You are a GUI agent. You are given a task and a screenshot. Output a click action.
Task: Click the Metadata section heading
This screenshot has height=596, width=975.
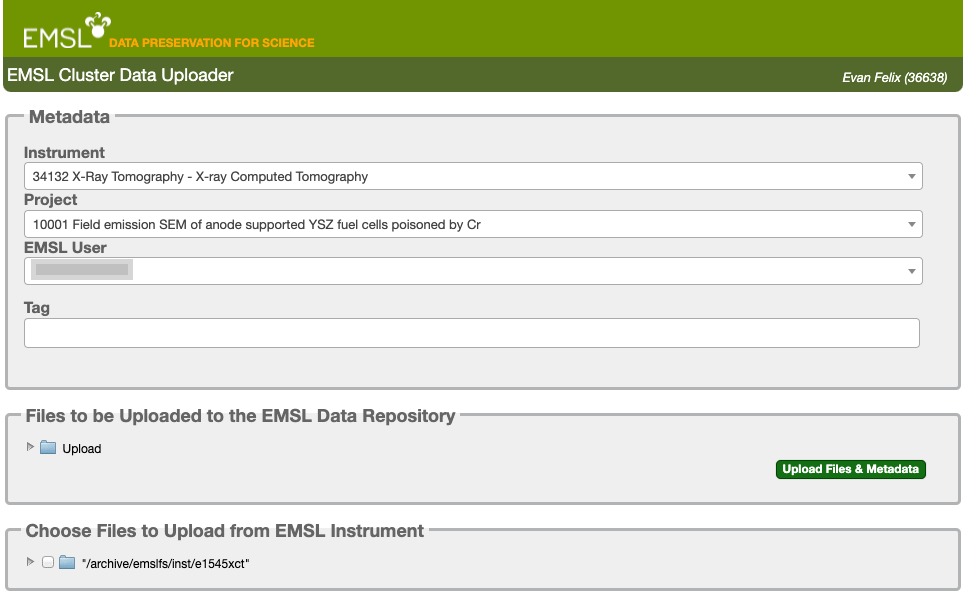pyautogui.click(x=69, y=117)
